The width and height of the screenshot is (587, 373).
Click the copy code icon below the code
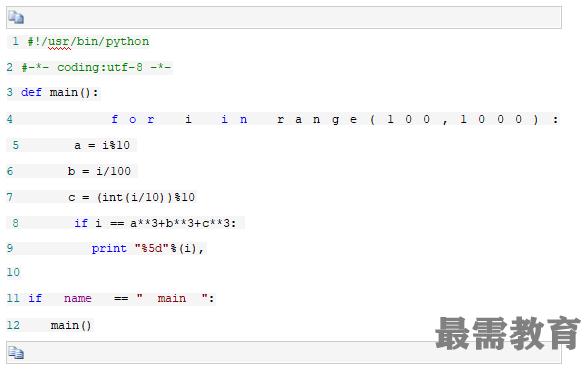point(16,353)
